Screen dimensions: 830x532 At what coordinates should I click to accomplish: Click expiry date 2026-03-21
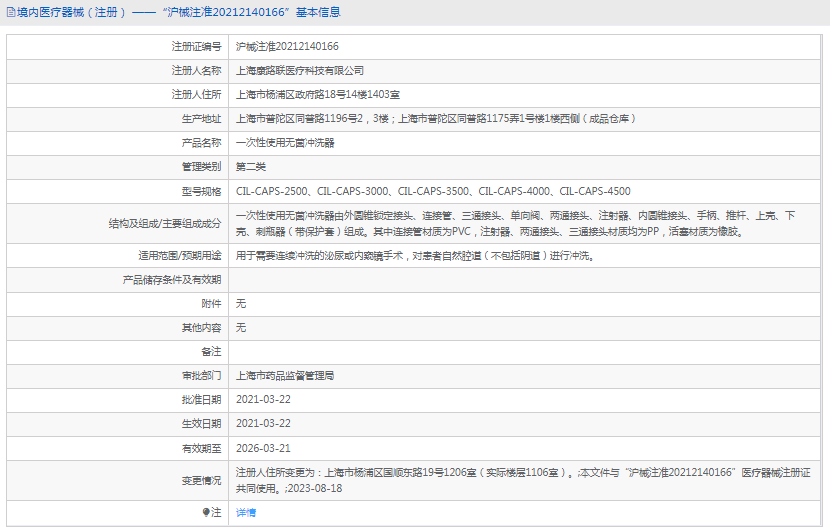[263, 448]
